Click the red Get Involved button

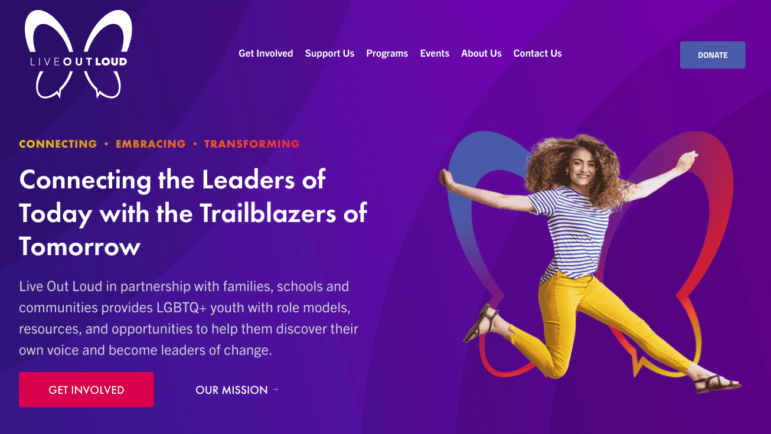click(87, 389)
